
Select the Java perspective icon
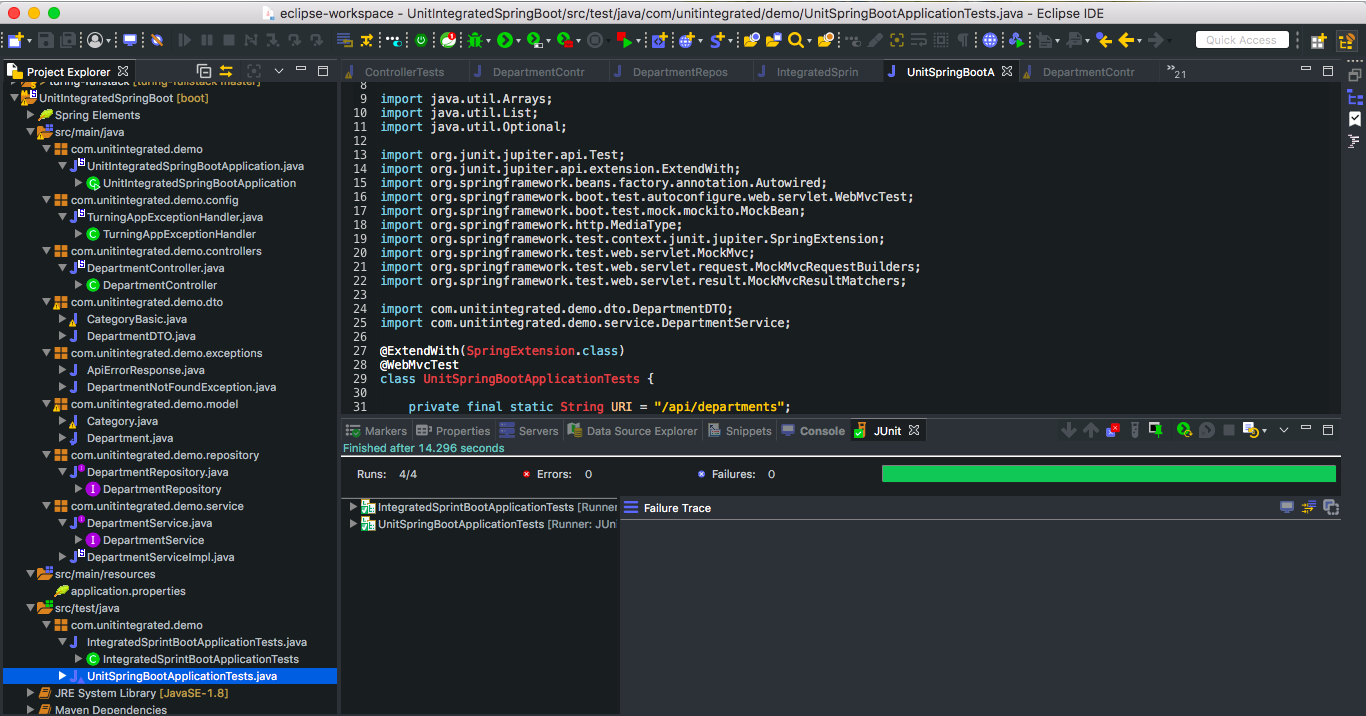click(x=1346, y=41)
